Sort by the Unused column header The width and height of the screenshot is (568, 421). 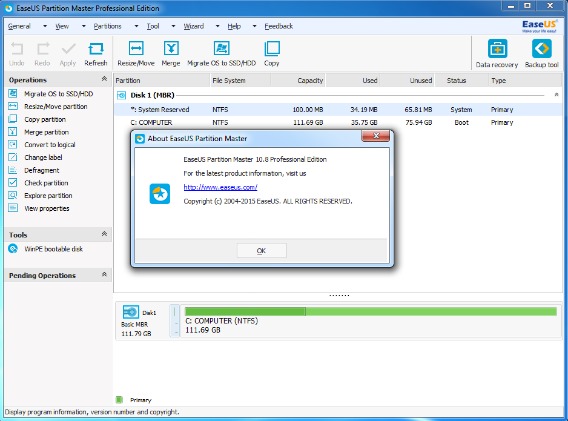tap(407, 80)
